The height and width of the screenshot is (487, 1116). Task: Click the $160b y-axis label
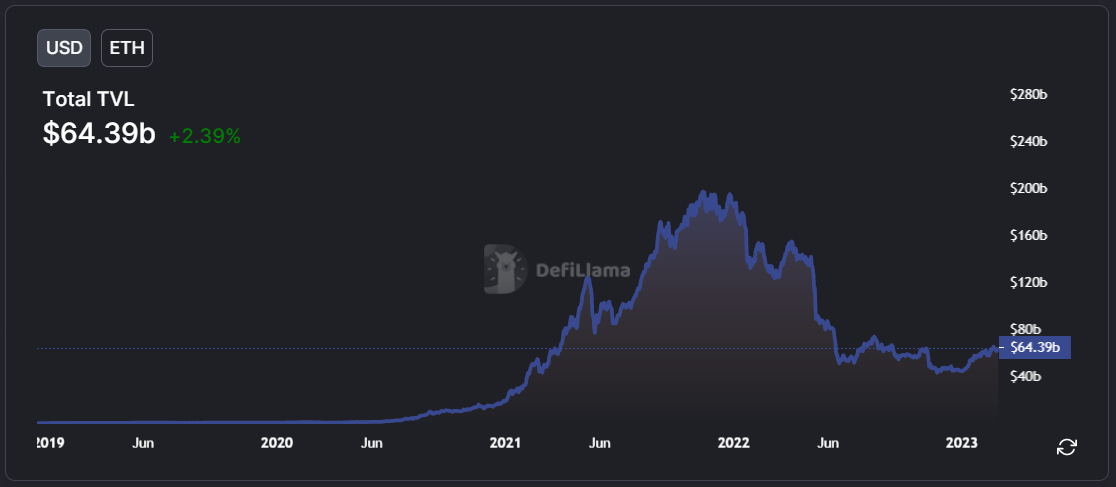point(1029,236)
